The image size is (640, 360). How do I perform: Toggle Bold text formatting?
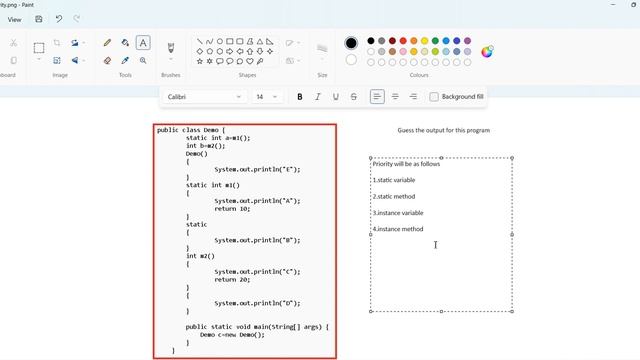300,97
